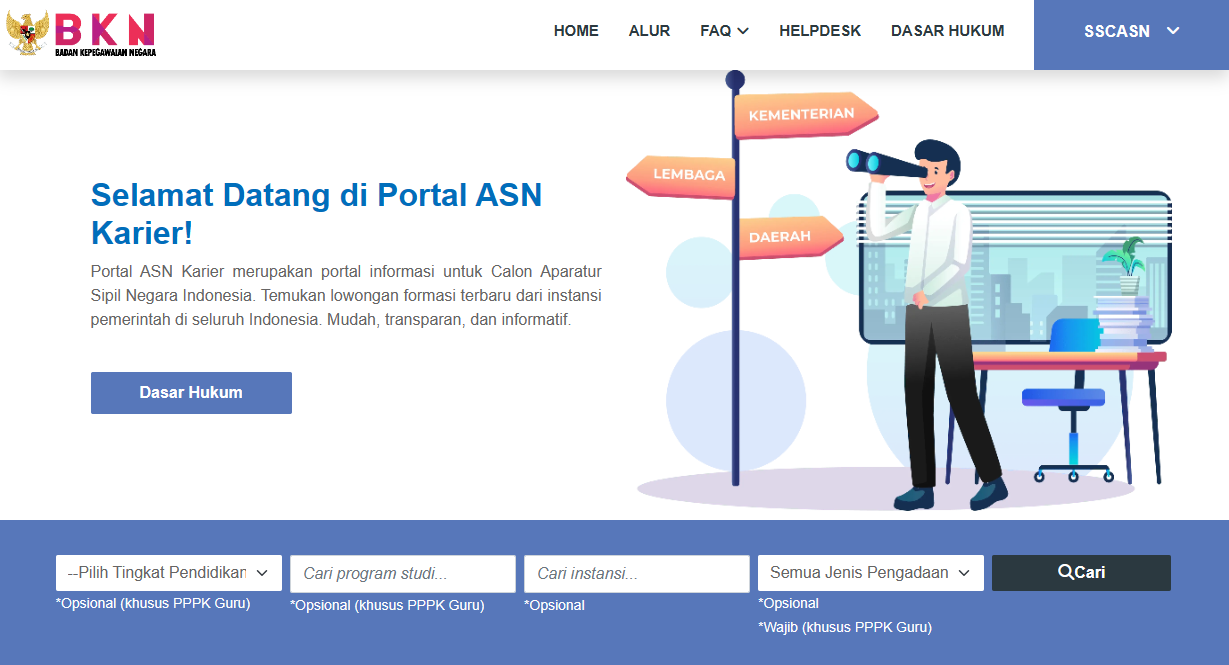Focus the Cari instansi search field
The height and width of the screenshot is (665, 1229).
pos(637,574)
